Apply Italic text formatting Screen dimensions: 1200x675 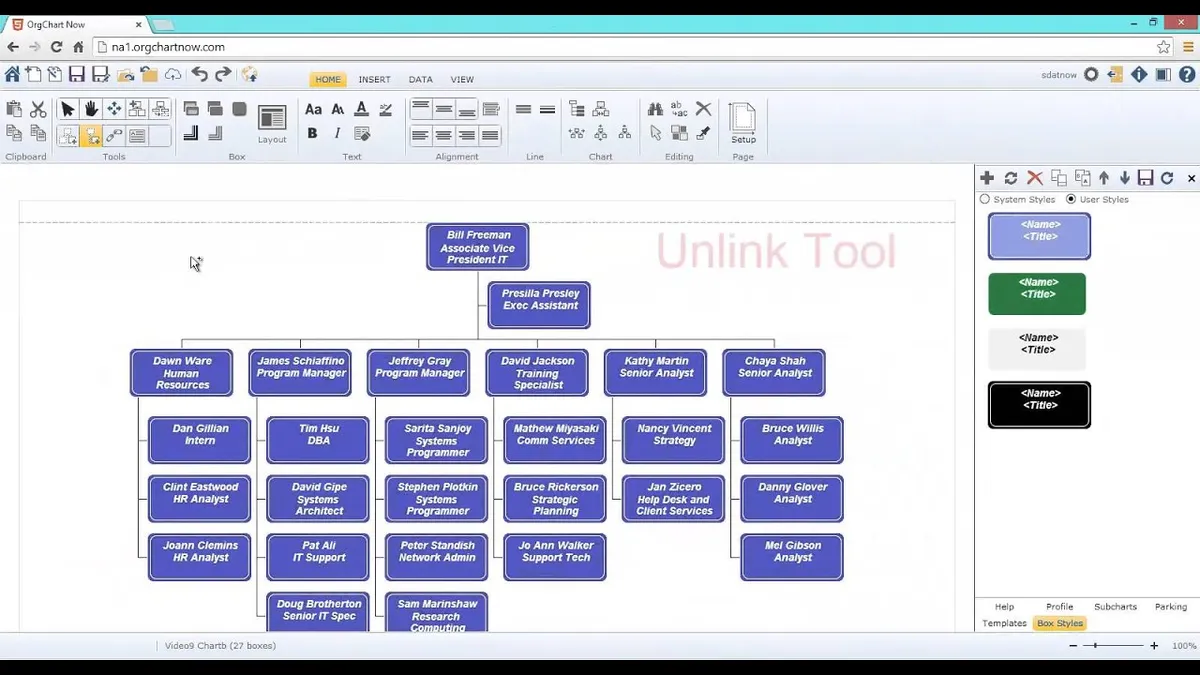coord(337,133)
